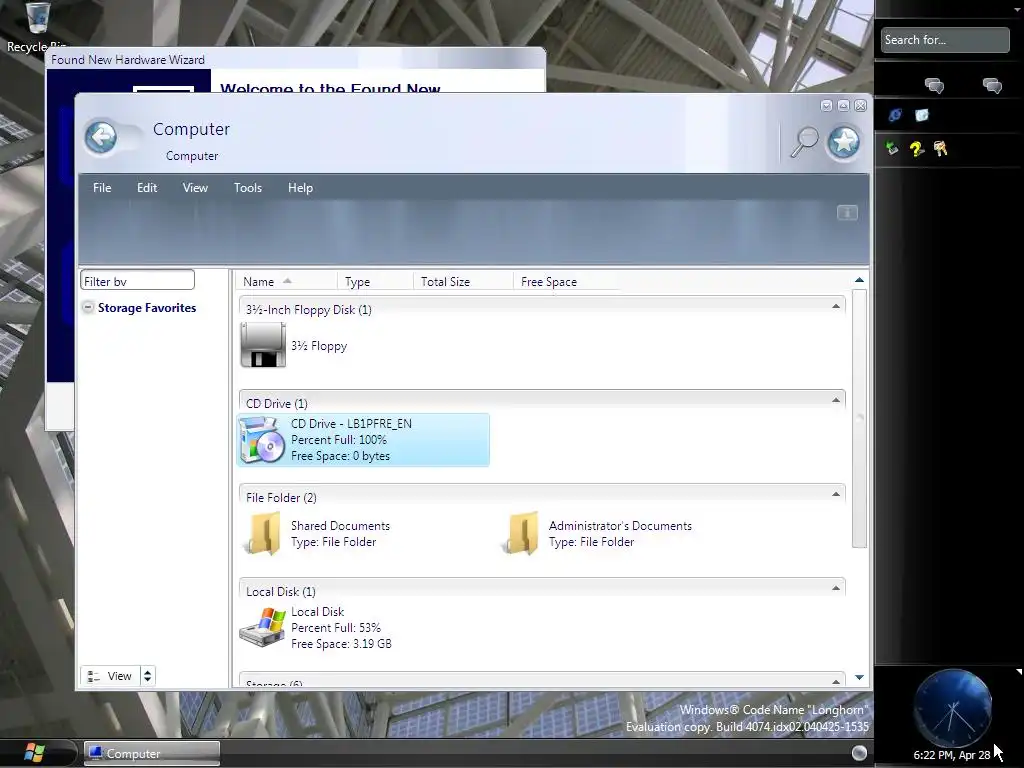
Task: Collapse Storage Favorites in the left pane
Action: (88, 307)
